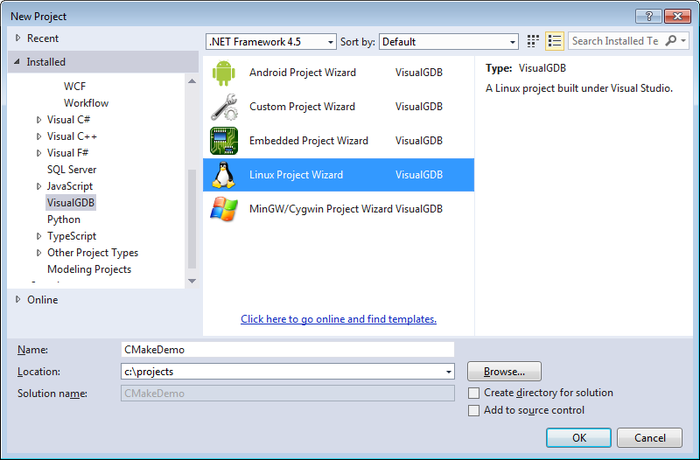
Task: Click the Visual C++ tree label
Action: 72,136
